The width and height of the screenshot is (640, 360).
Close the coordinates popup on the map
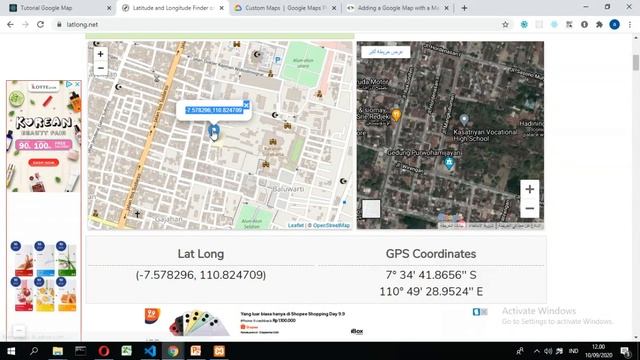pyautogui.click(x=246, y=105)
